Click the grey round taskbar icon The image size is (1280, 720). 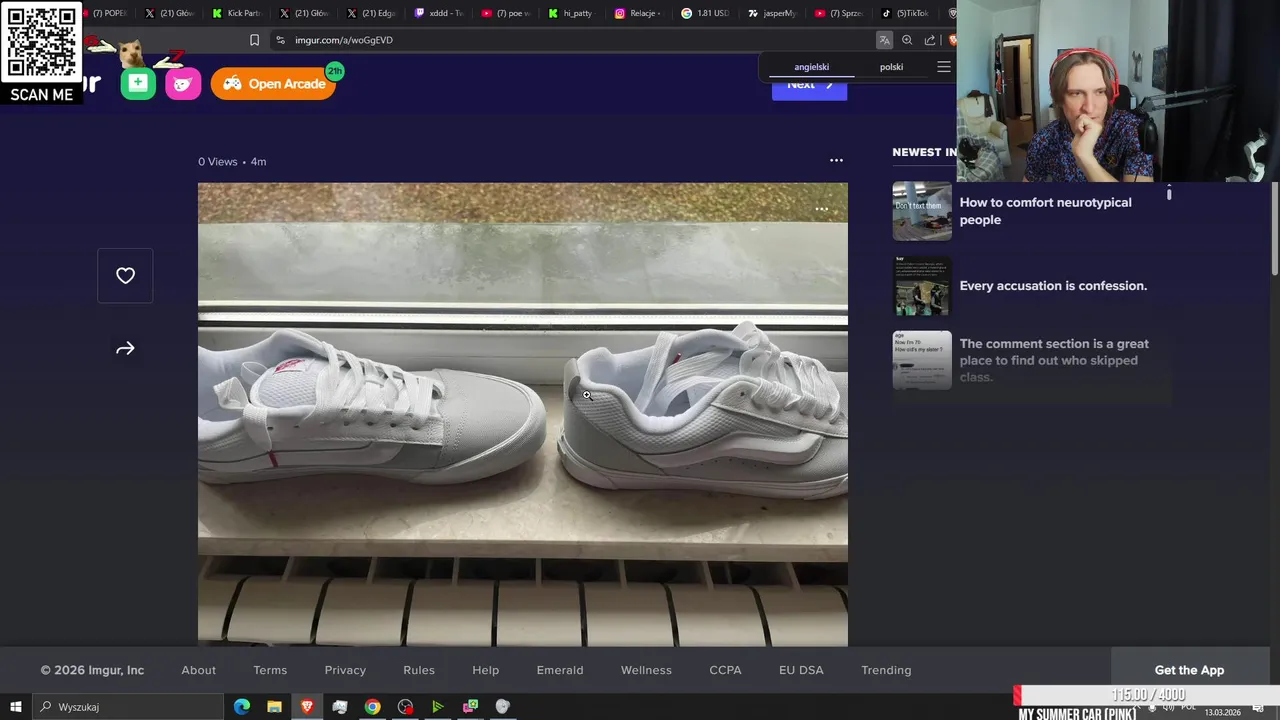coord(503,707)
